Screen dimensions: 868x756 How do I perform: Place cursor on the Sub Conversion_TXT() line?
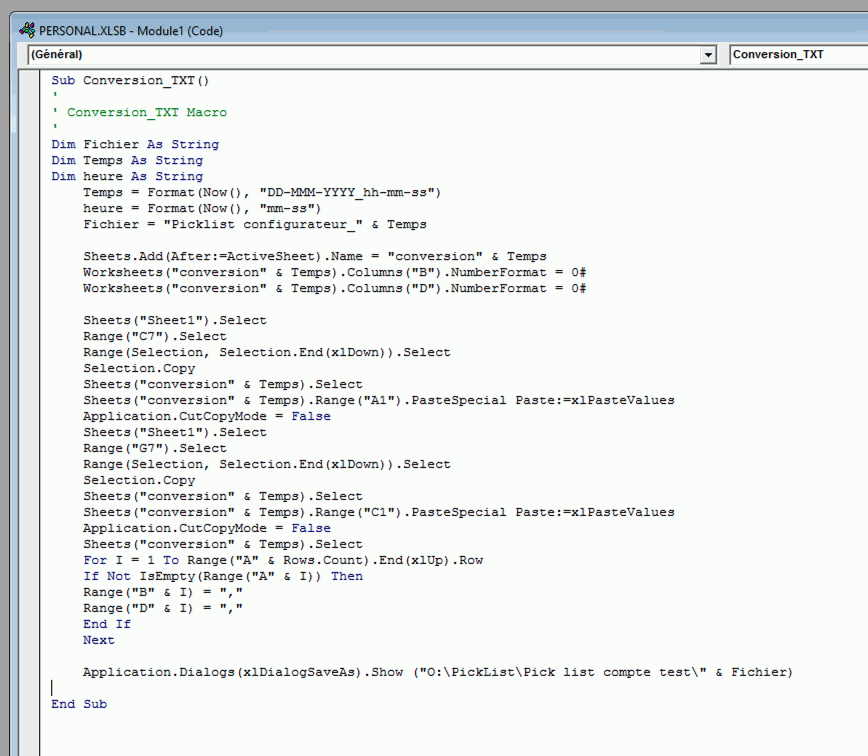tap(130, 80)
